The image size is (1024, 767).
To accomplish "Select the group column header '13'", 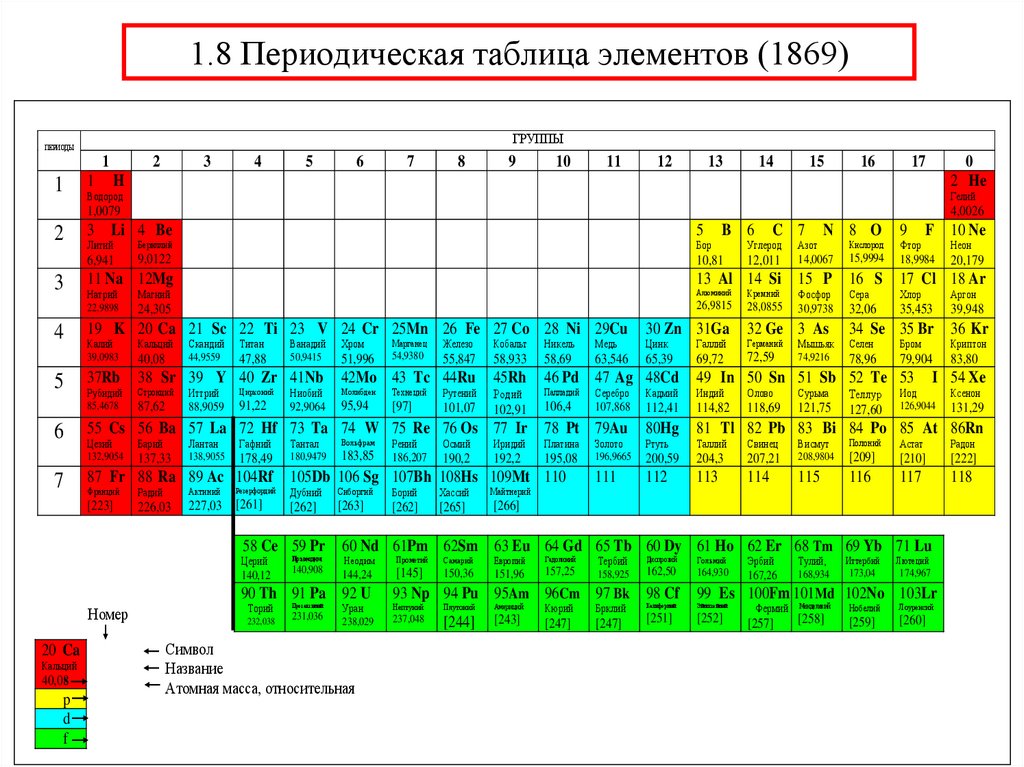I will coord(715,161).
